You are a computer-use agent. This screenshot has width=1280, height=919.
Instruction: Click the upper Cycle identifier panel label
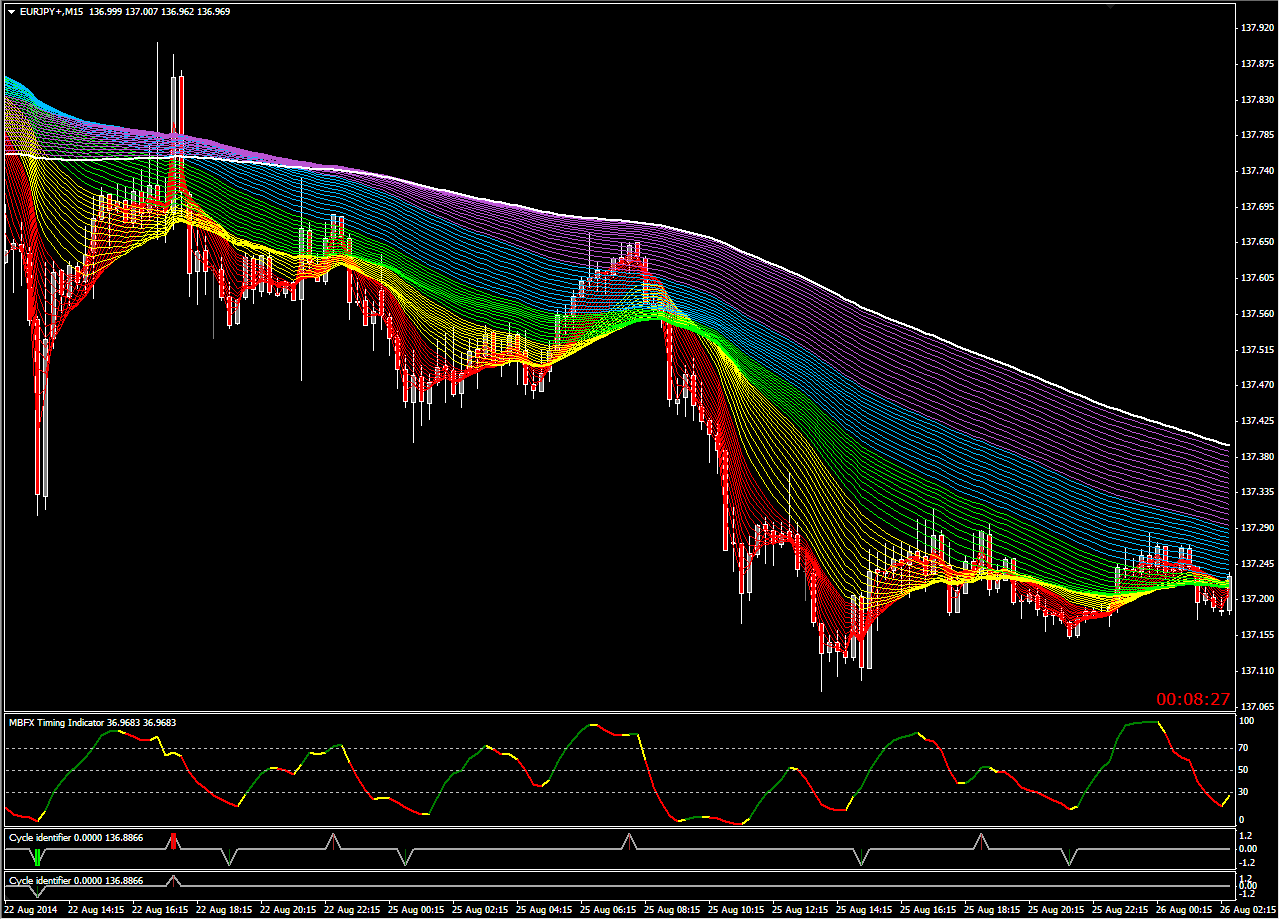click(x=39, y=836)
